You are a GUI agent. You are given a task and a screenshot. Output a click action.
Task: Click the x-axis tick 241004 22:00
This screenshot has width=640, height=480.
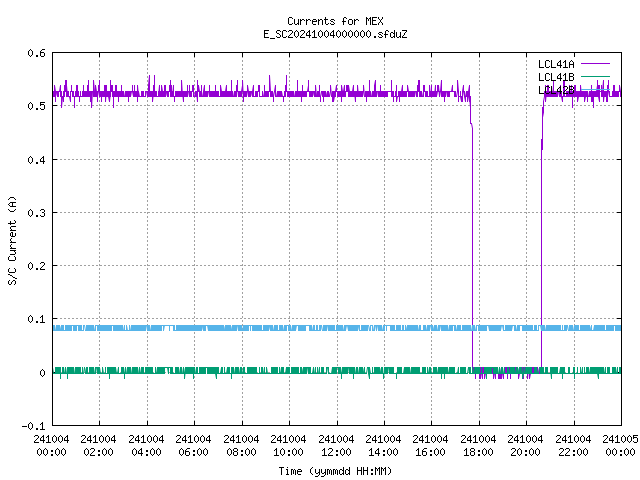tap(573, 446)
